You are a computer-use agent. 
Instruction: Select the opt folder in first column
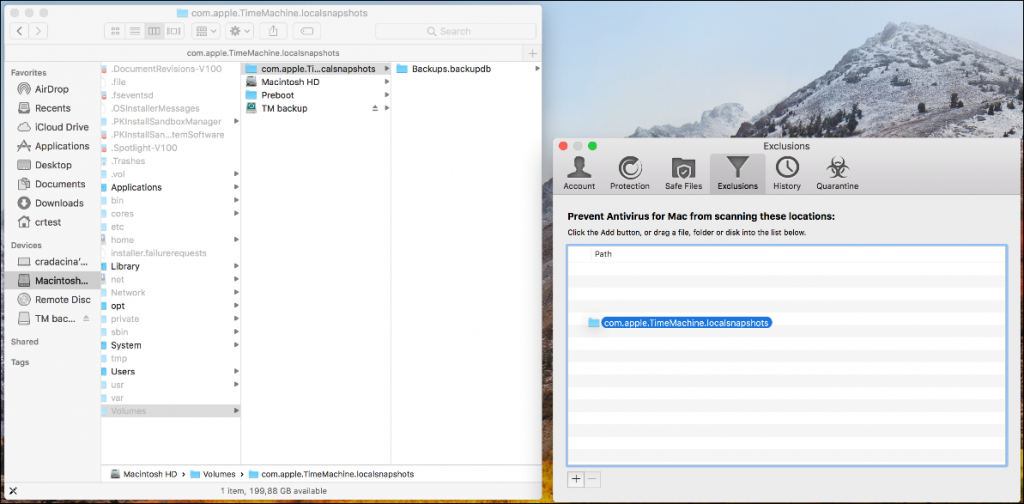[118, 306]
